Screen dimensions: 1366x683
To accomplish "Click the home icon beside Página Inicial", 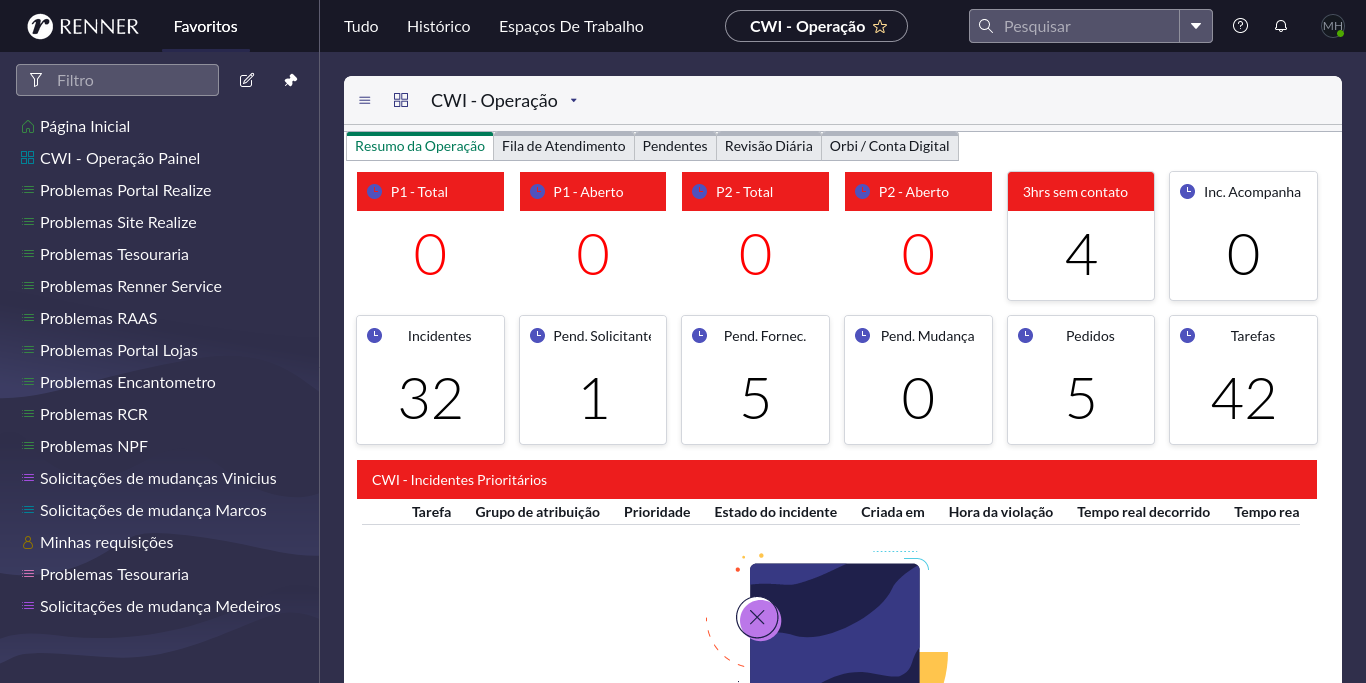I will (x=28, y=127).
